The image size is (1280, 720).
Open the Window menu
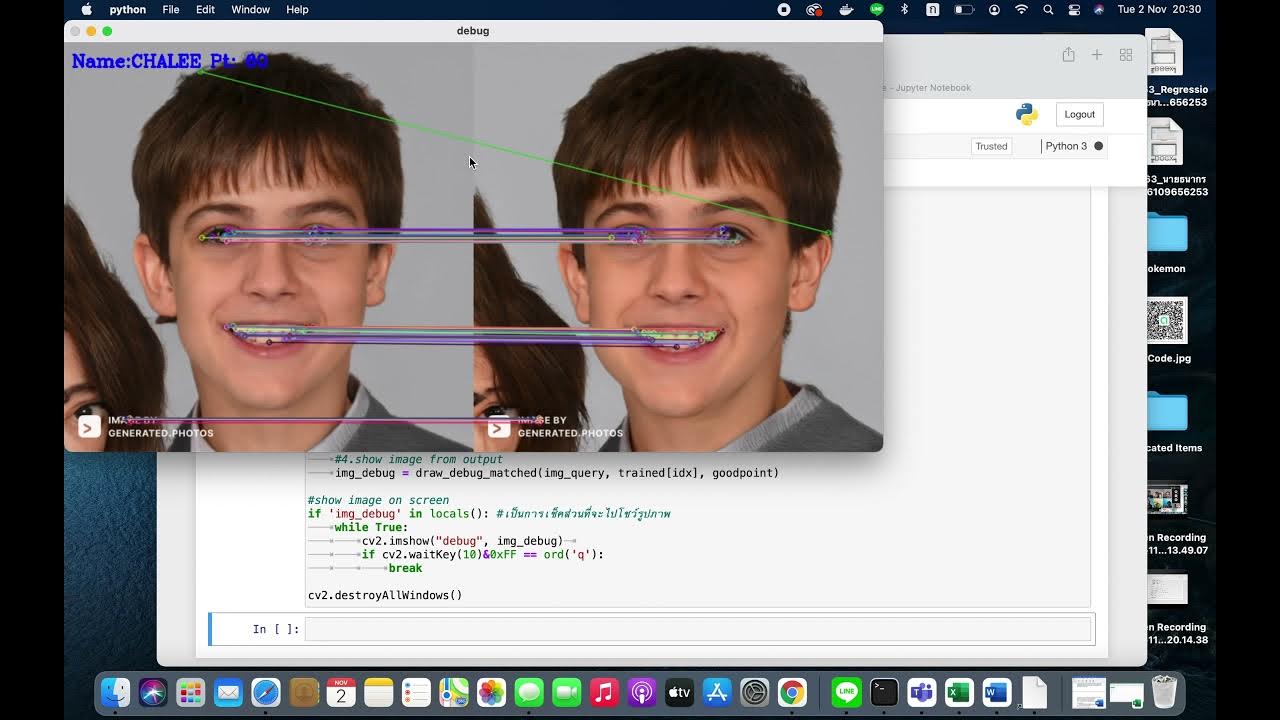(x=251, y=9)
